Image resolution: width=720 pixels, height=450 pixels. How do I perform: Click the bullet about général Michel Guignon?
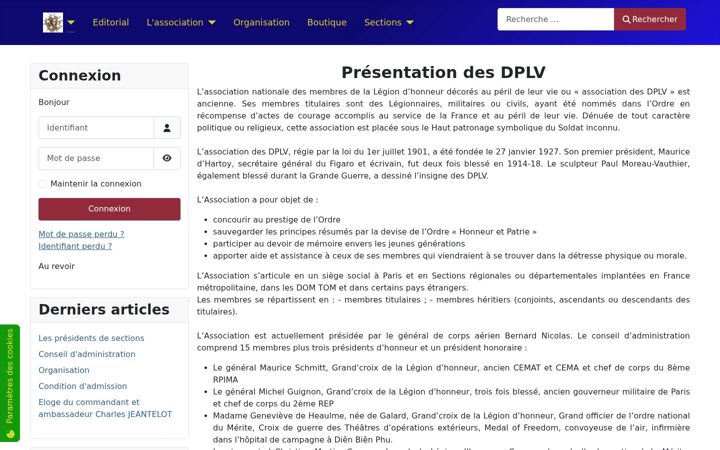pyautogui.click(x=451, y=397)
